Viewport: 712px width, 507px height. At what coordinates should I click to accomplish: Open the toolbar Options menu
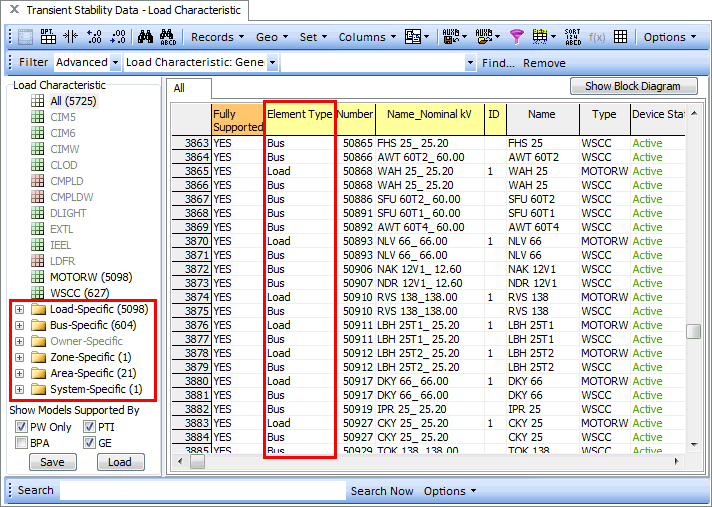pos(670,37)
